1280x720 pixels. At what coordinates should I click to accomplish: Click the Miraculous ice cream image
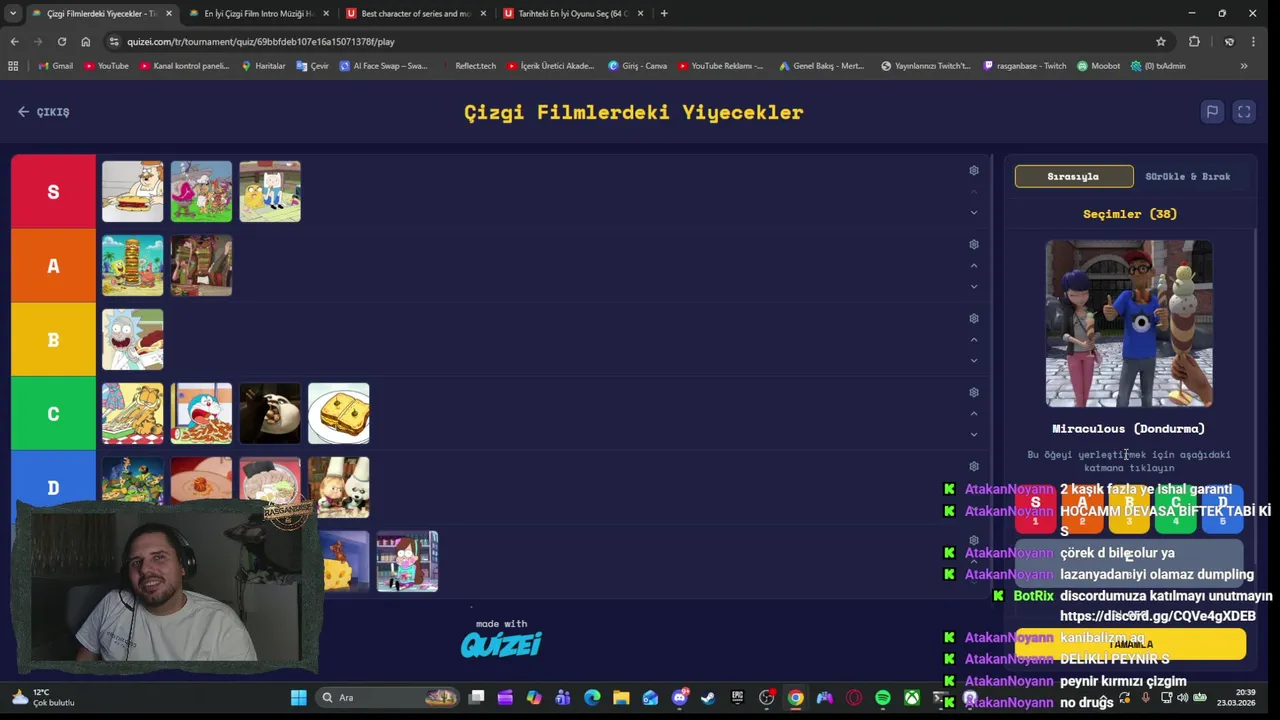(1129, 324)
